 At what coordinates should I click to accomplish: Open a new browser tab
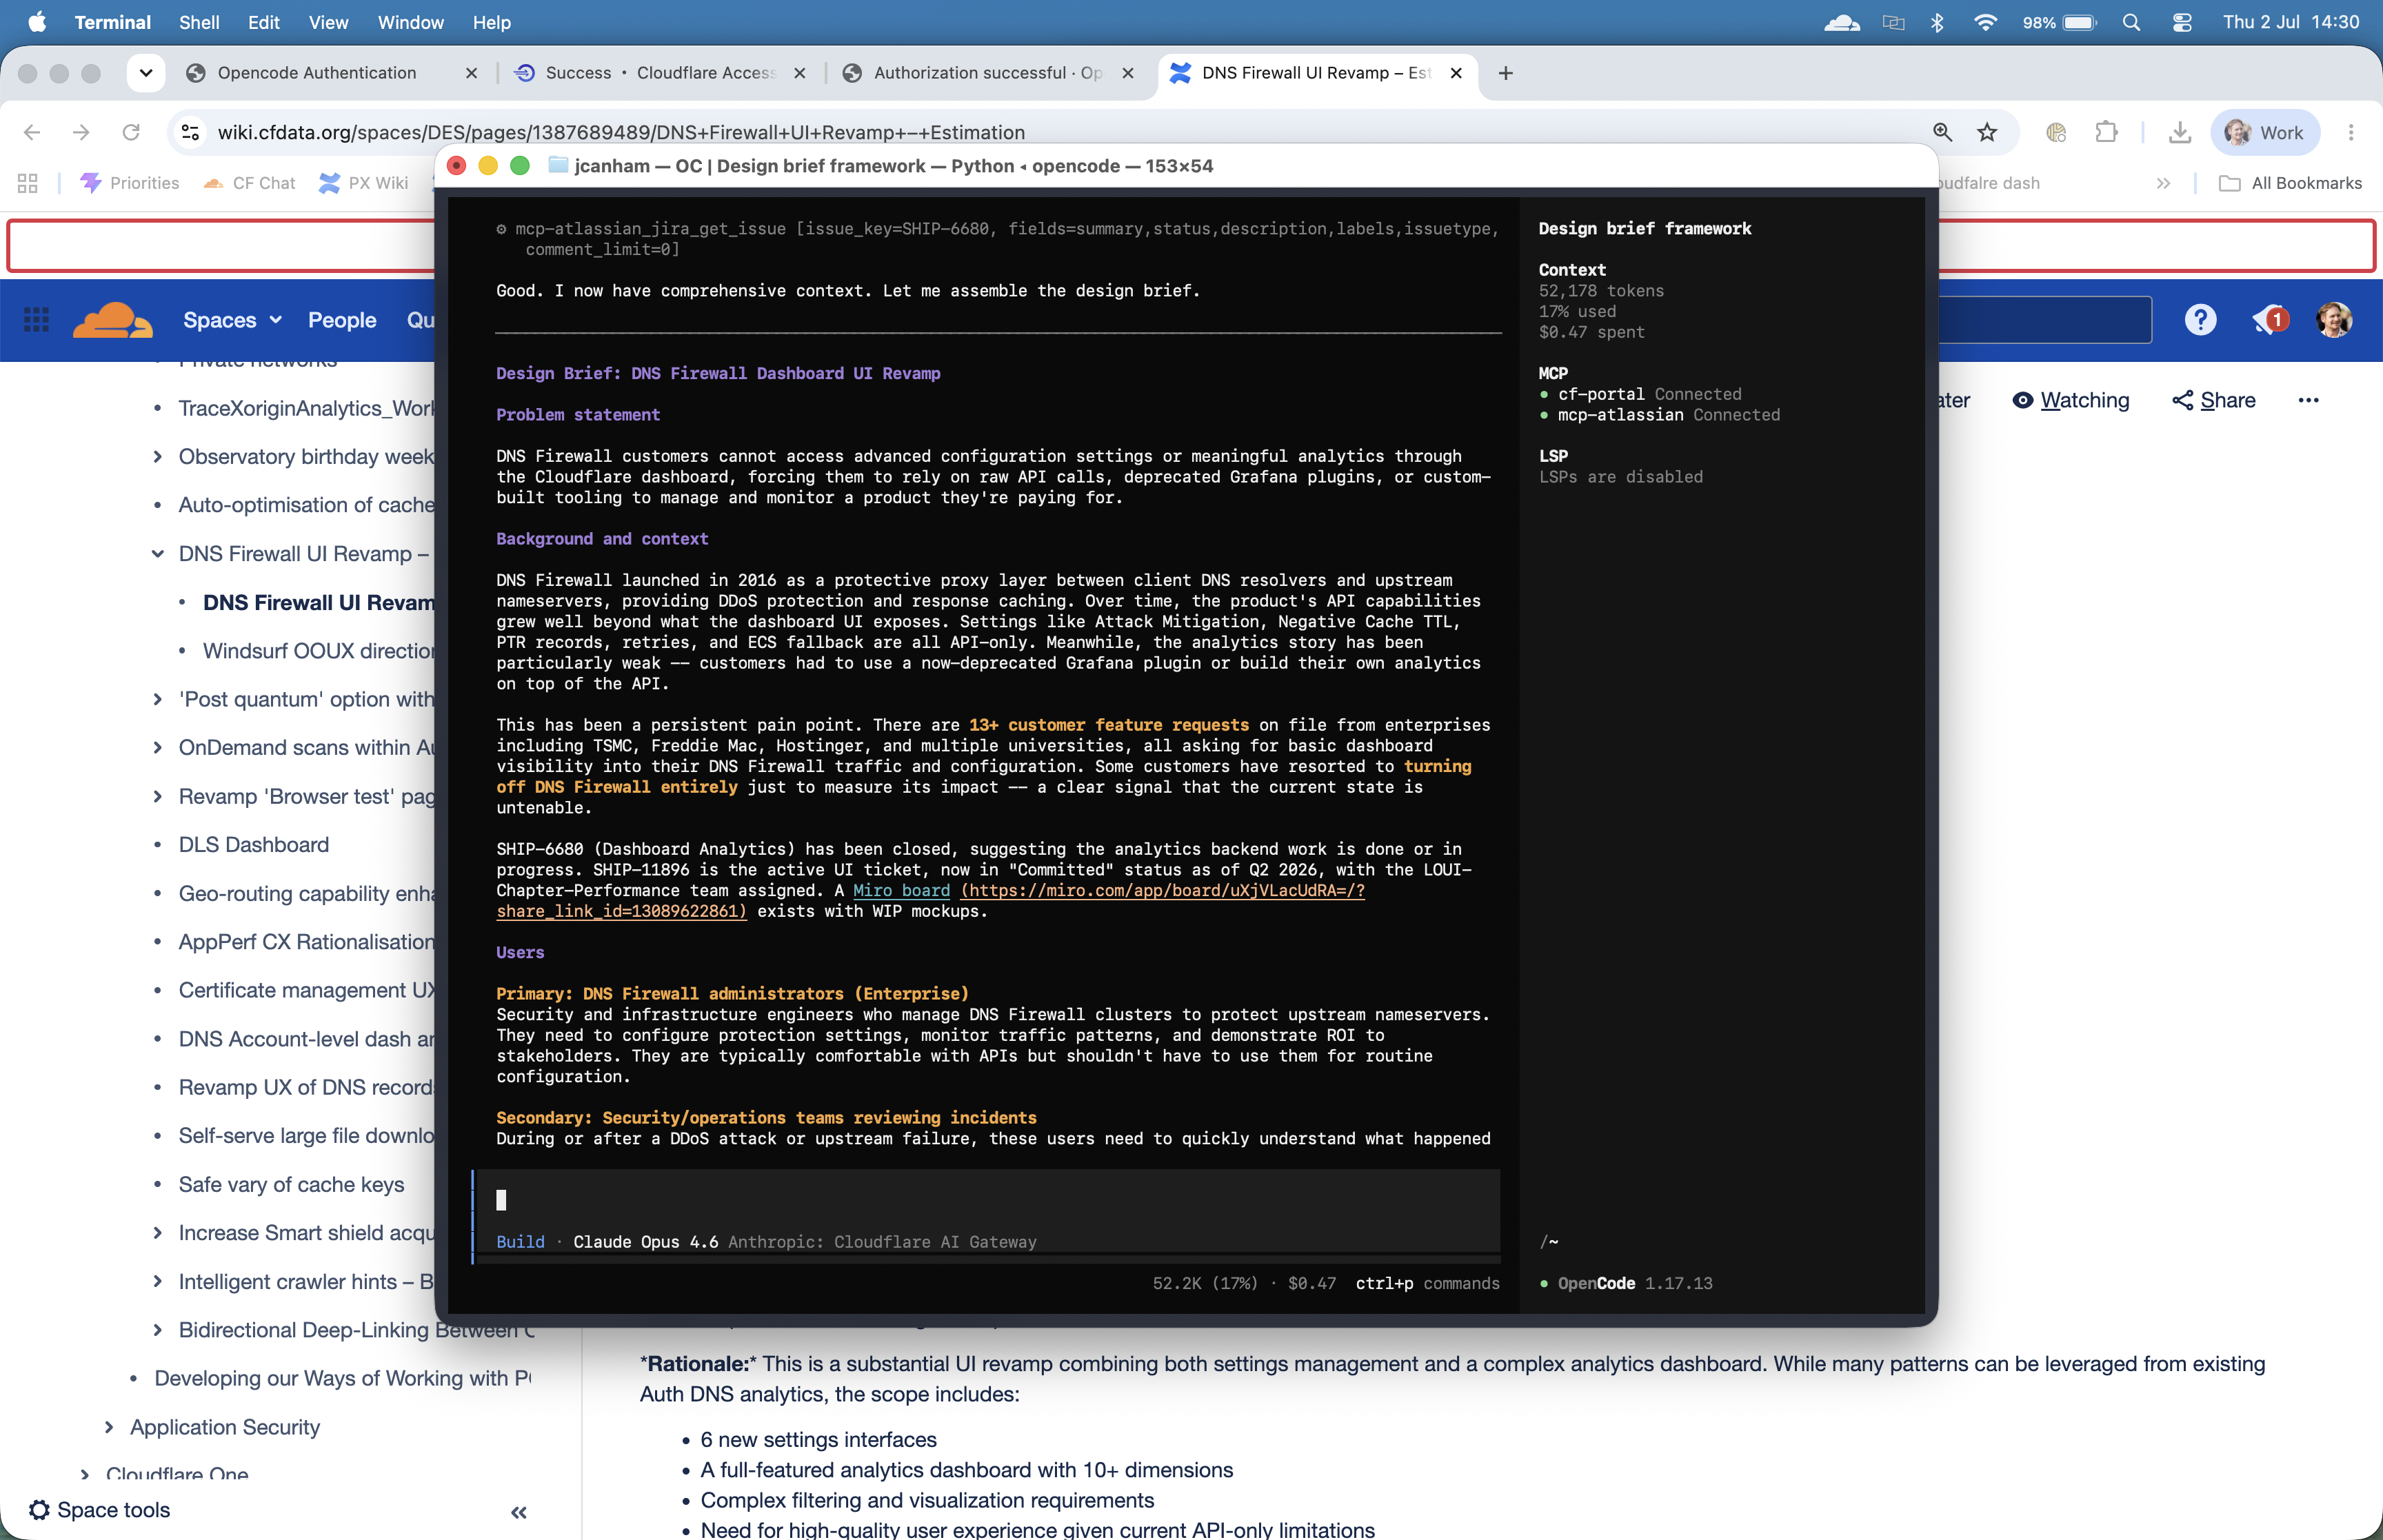point(1505,73)
